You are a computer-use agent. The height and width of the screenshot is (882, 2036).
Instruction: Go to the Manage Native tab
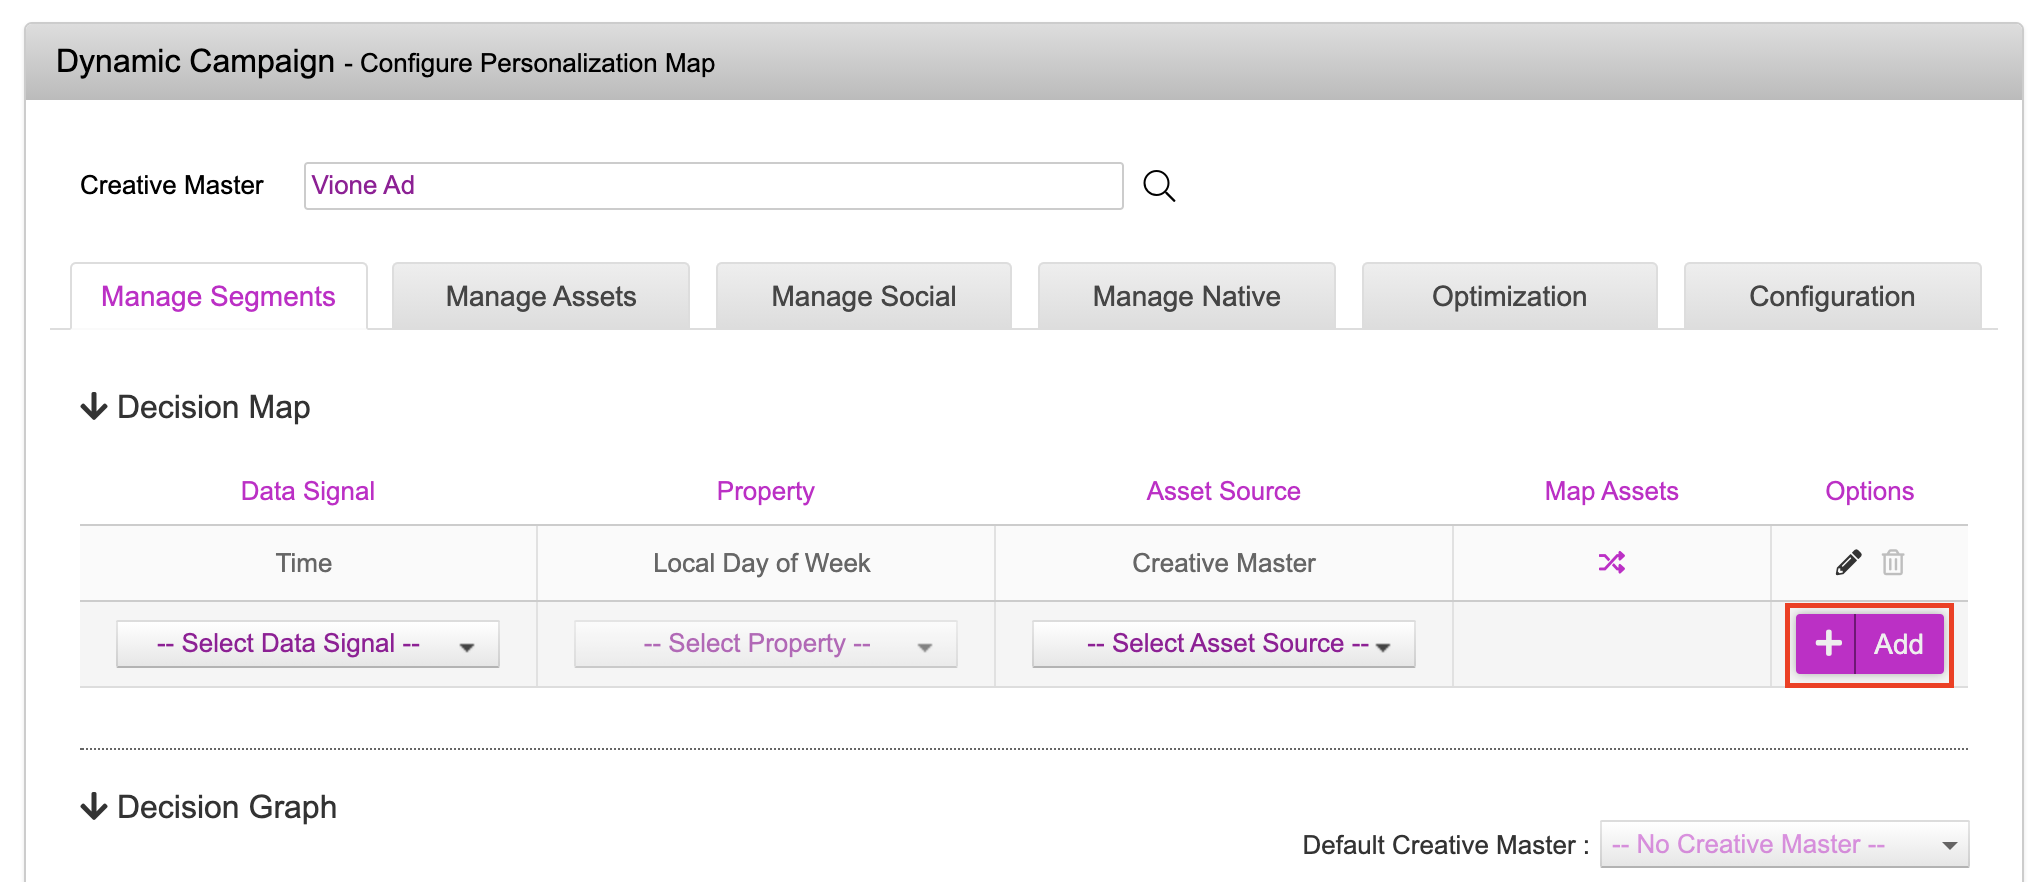click(1186, 297)
